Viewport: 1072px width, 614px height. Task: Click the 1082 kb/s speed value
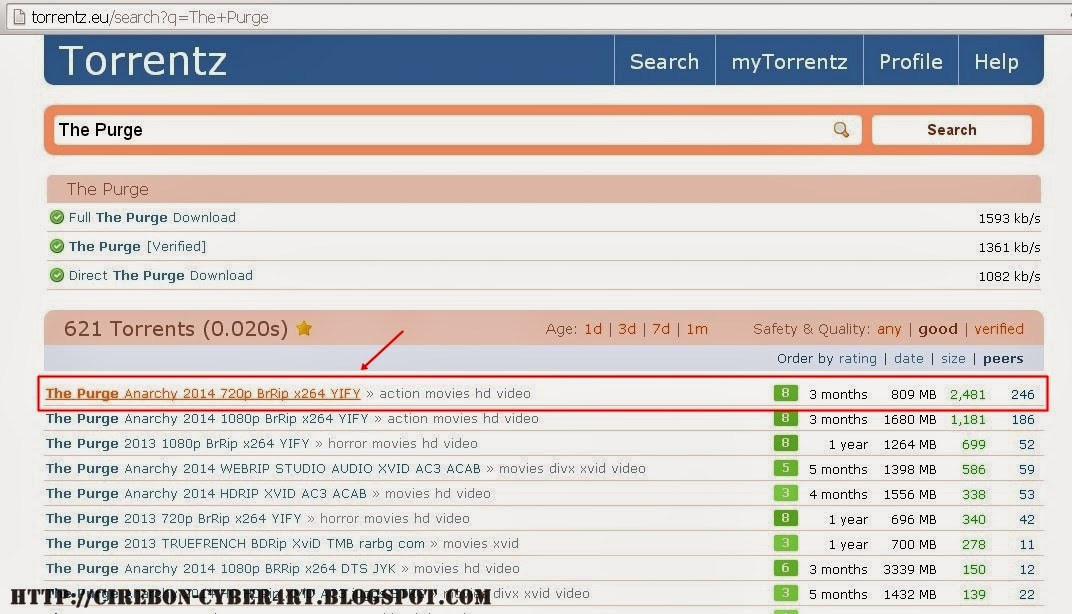[1009, 276]
